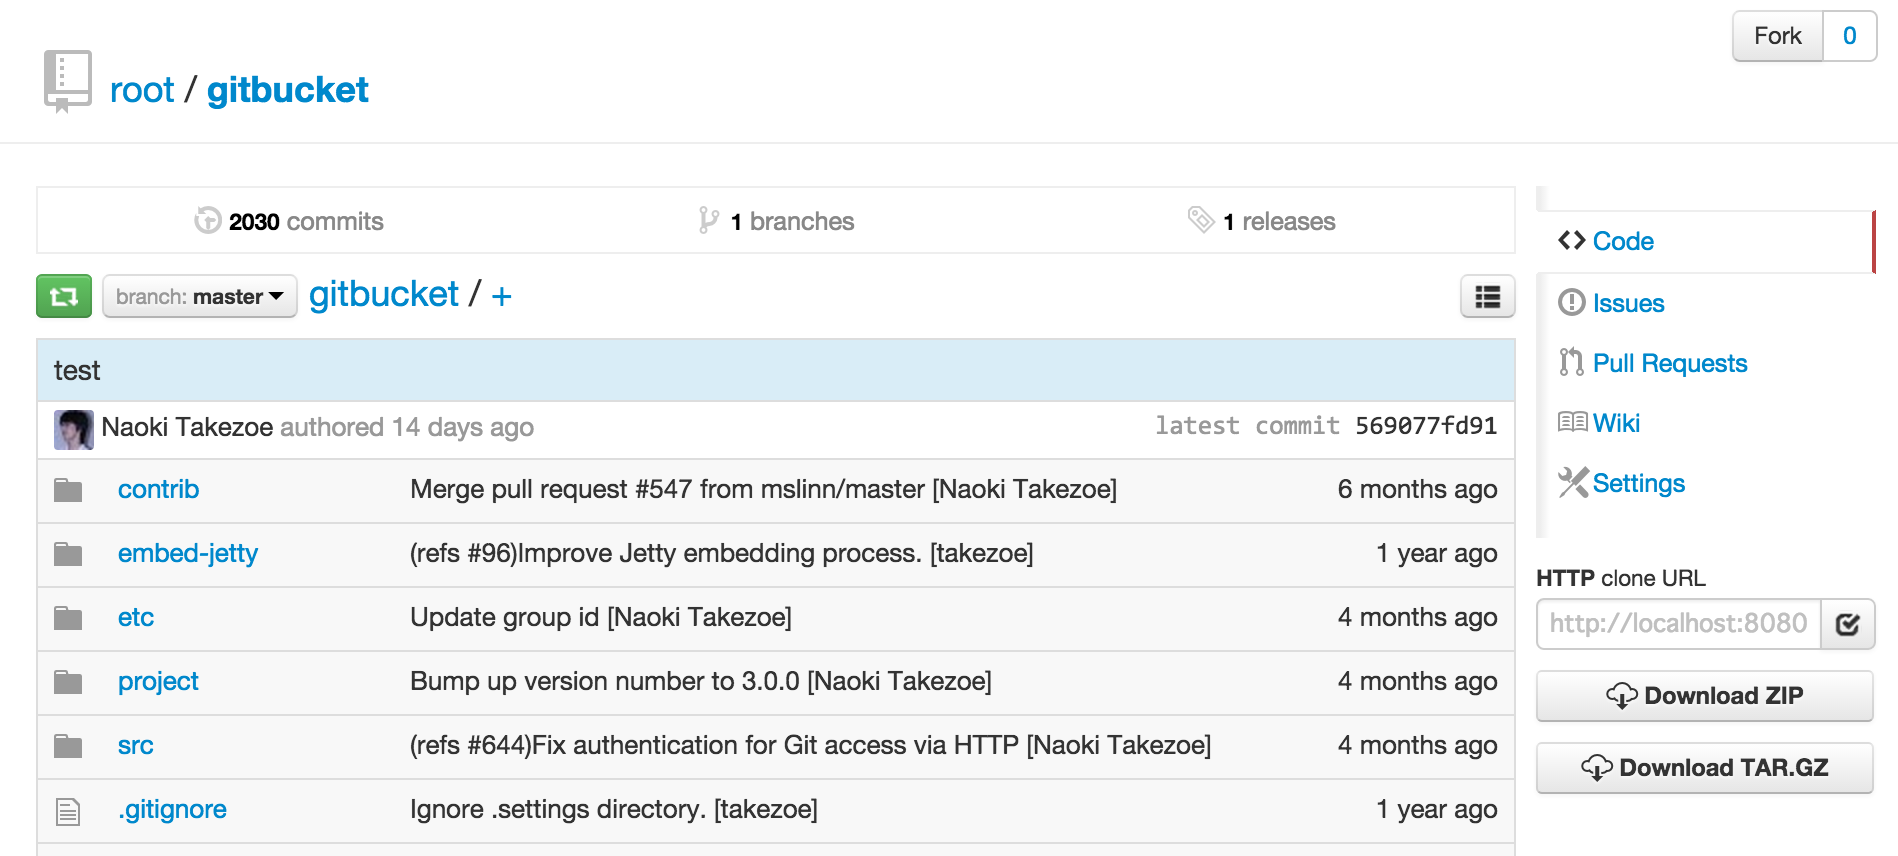Open commit Merge pull request #547 message
Image resolution: width=1898 pixels, height=856 pixels.
point(763,489)
